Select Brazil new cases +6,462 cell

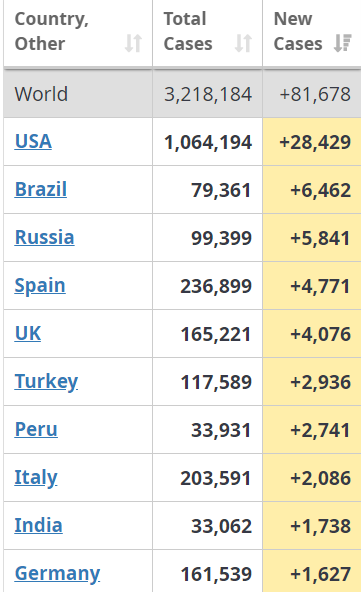312,190
